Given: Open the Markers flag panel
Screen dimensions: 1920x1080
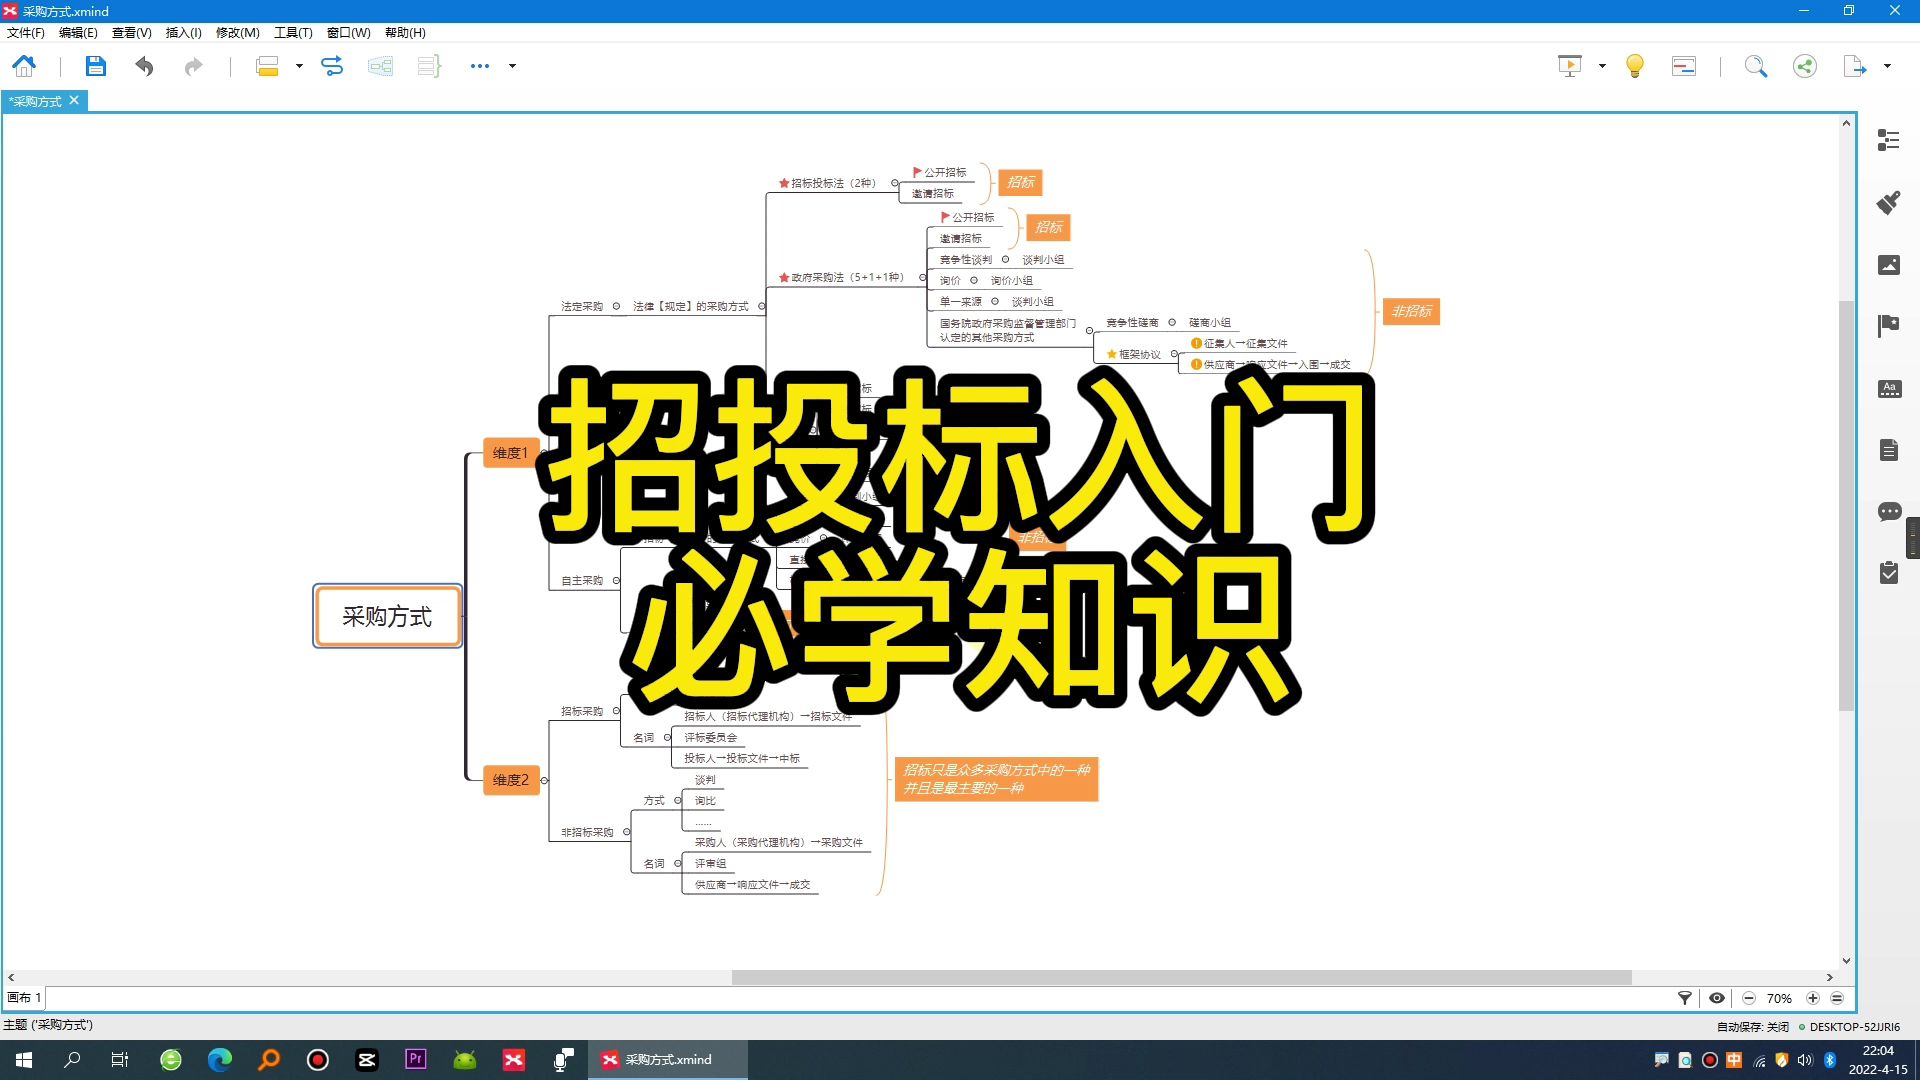Looking at the screenshot, I should click(x=1888, y=326).
